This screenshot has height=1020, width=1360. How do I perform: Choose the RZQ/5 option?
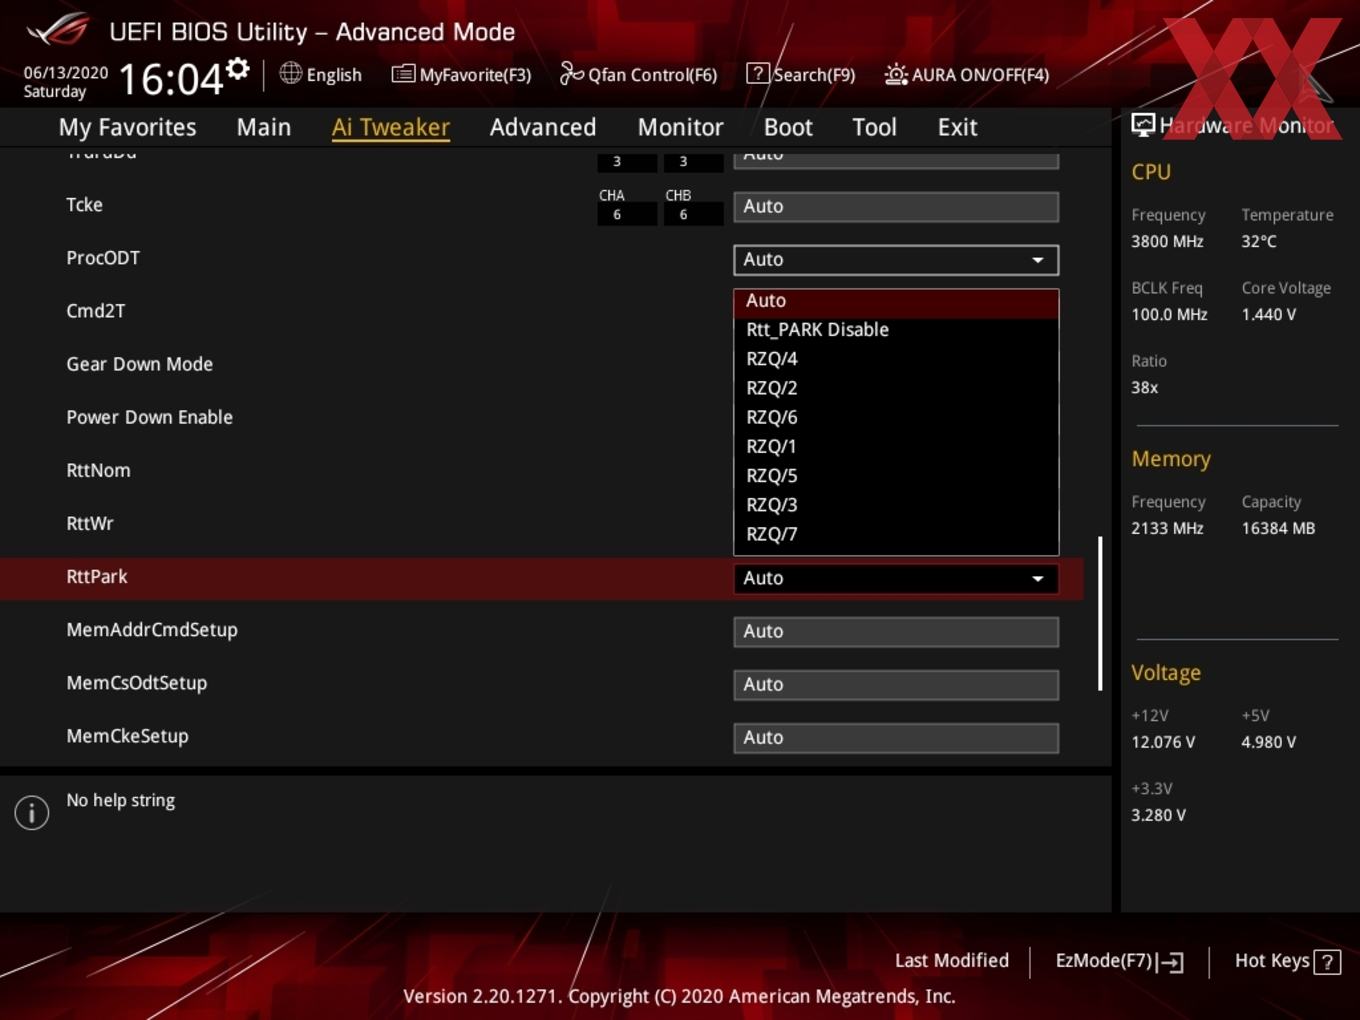(x=896, y=476)
